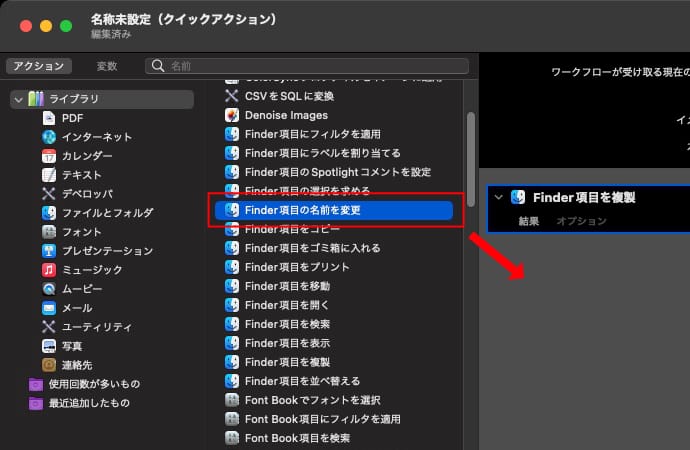This screenshot has height=450, width=690.
Task: Open the 結果 section of the action
Action: pyautogui.click(x=530, y=220)
